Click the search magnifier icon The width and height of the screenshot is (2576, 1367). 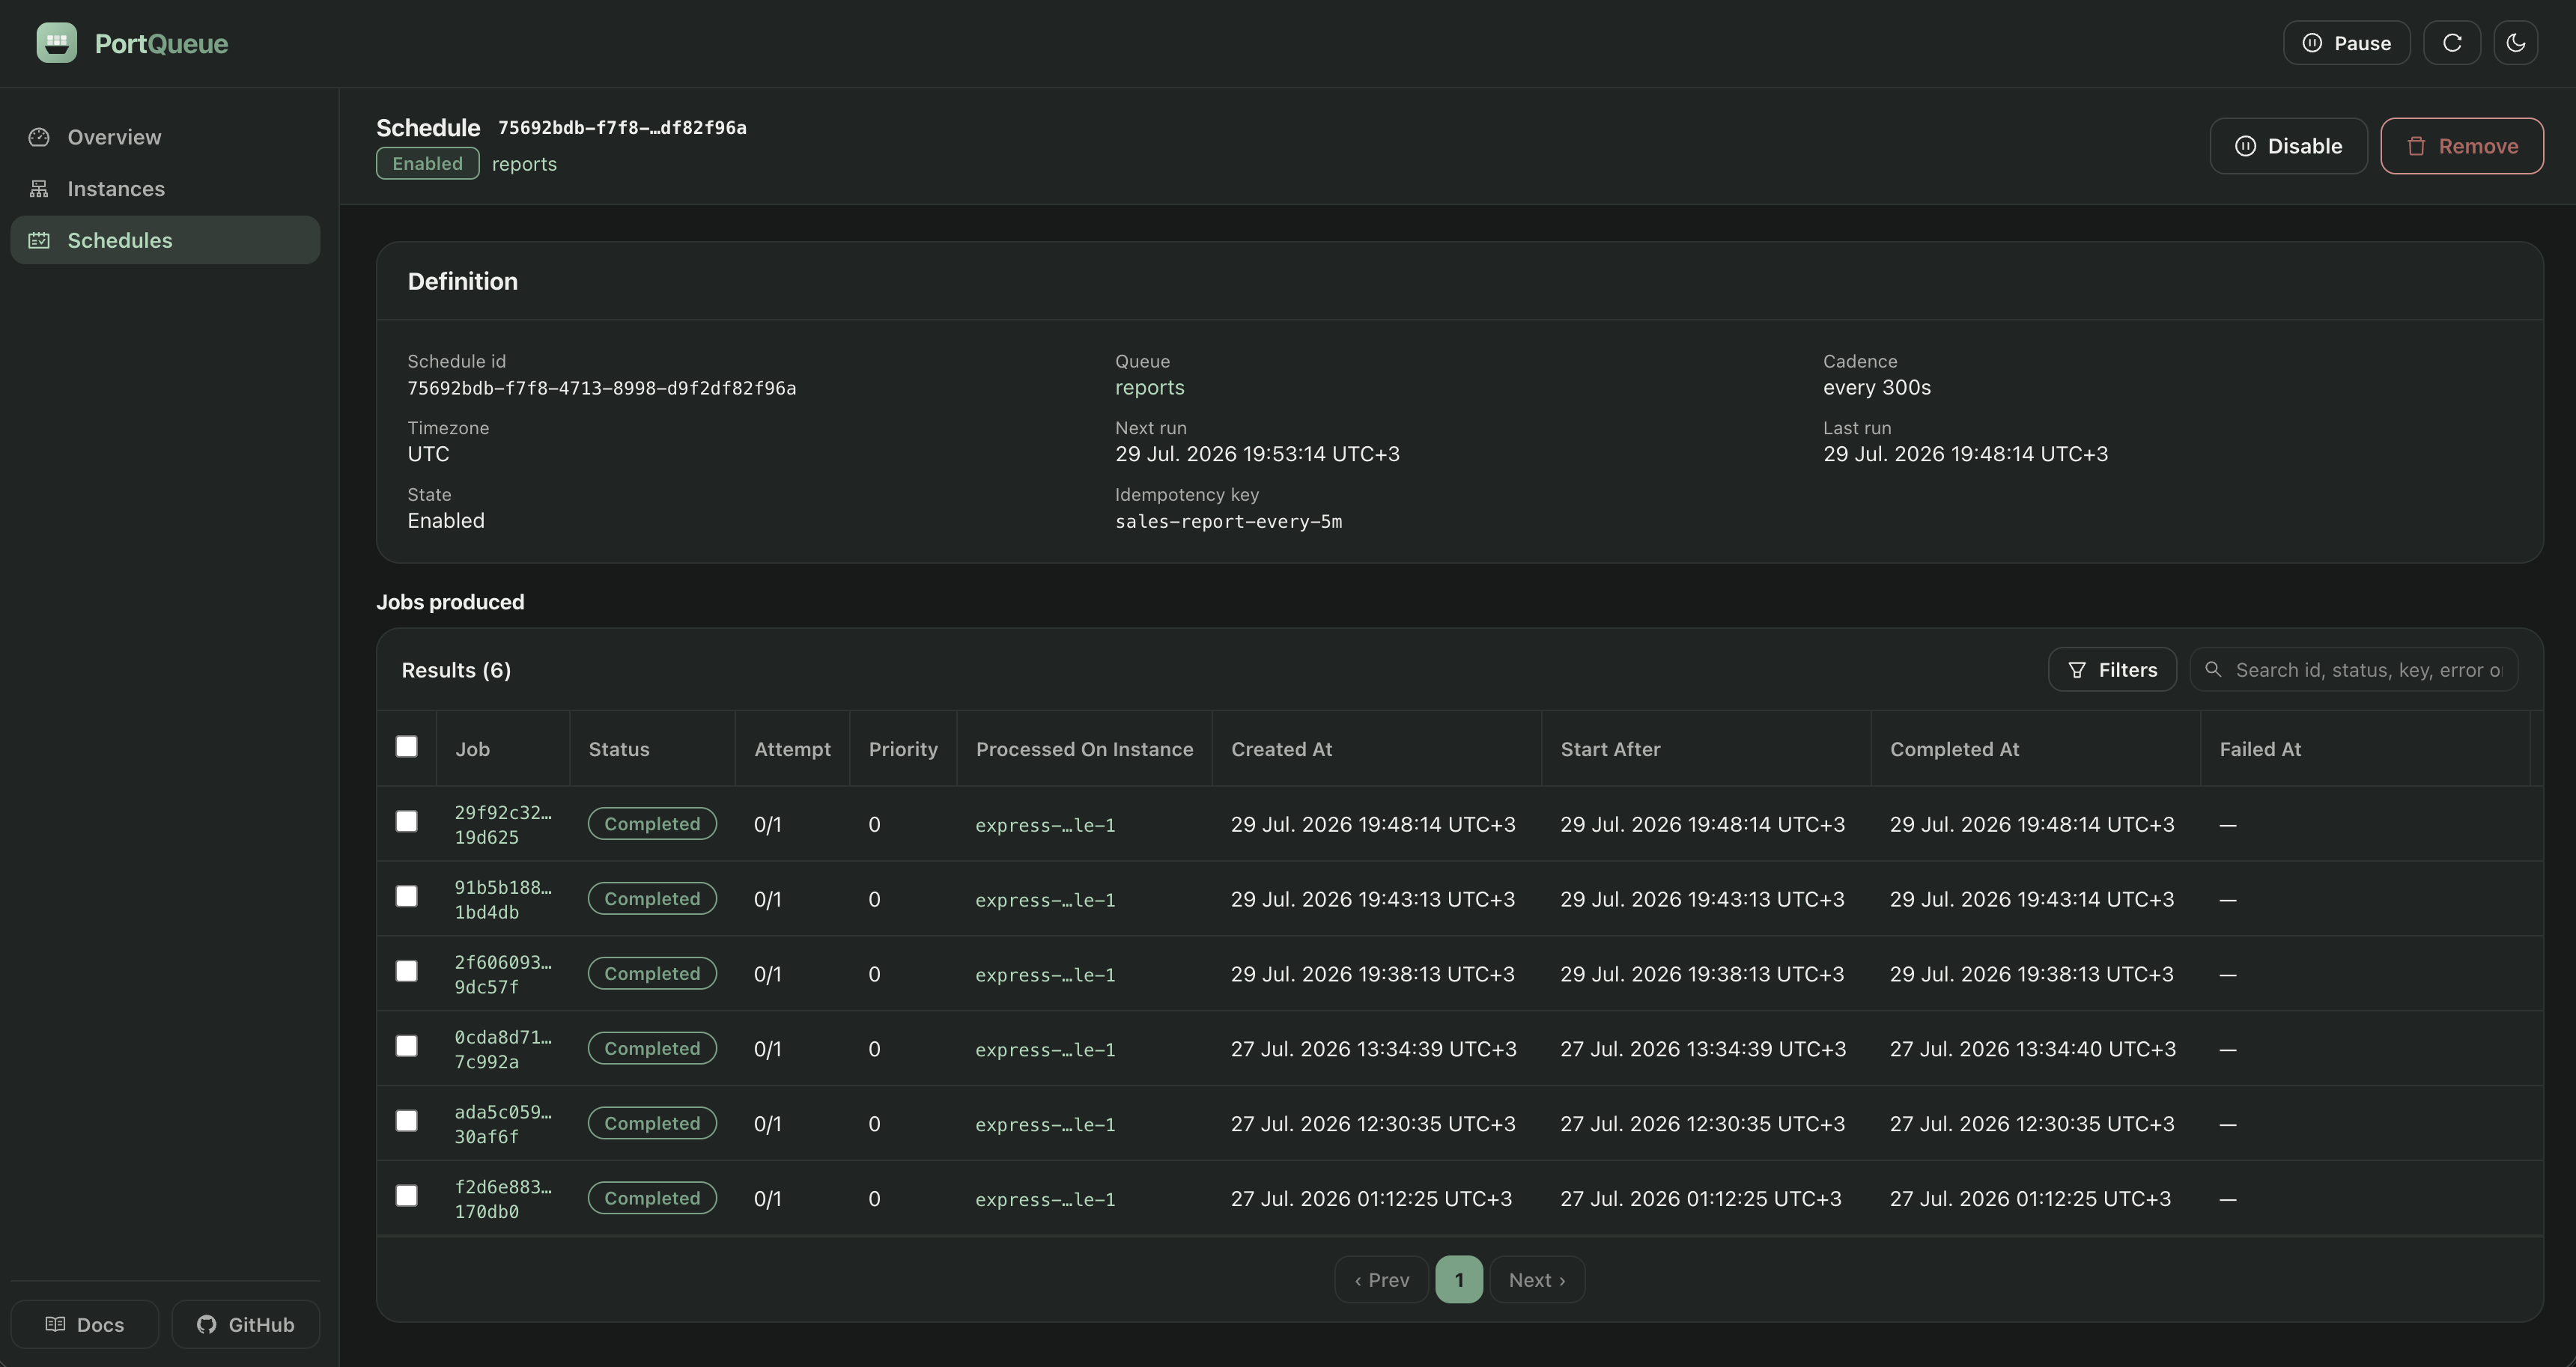pyautogui.click(x=2213, y=670)
